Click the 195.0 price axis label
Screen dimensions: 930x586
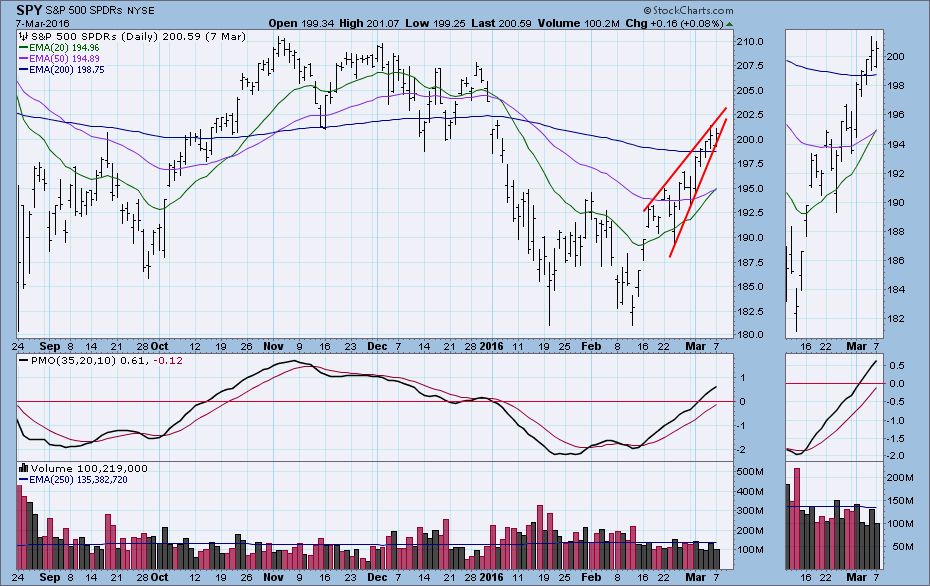point(749,189)
